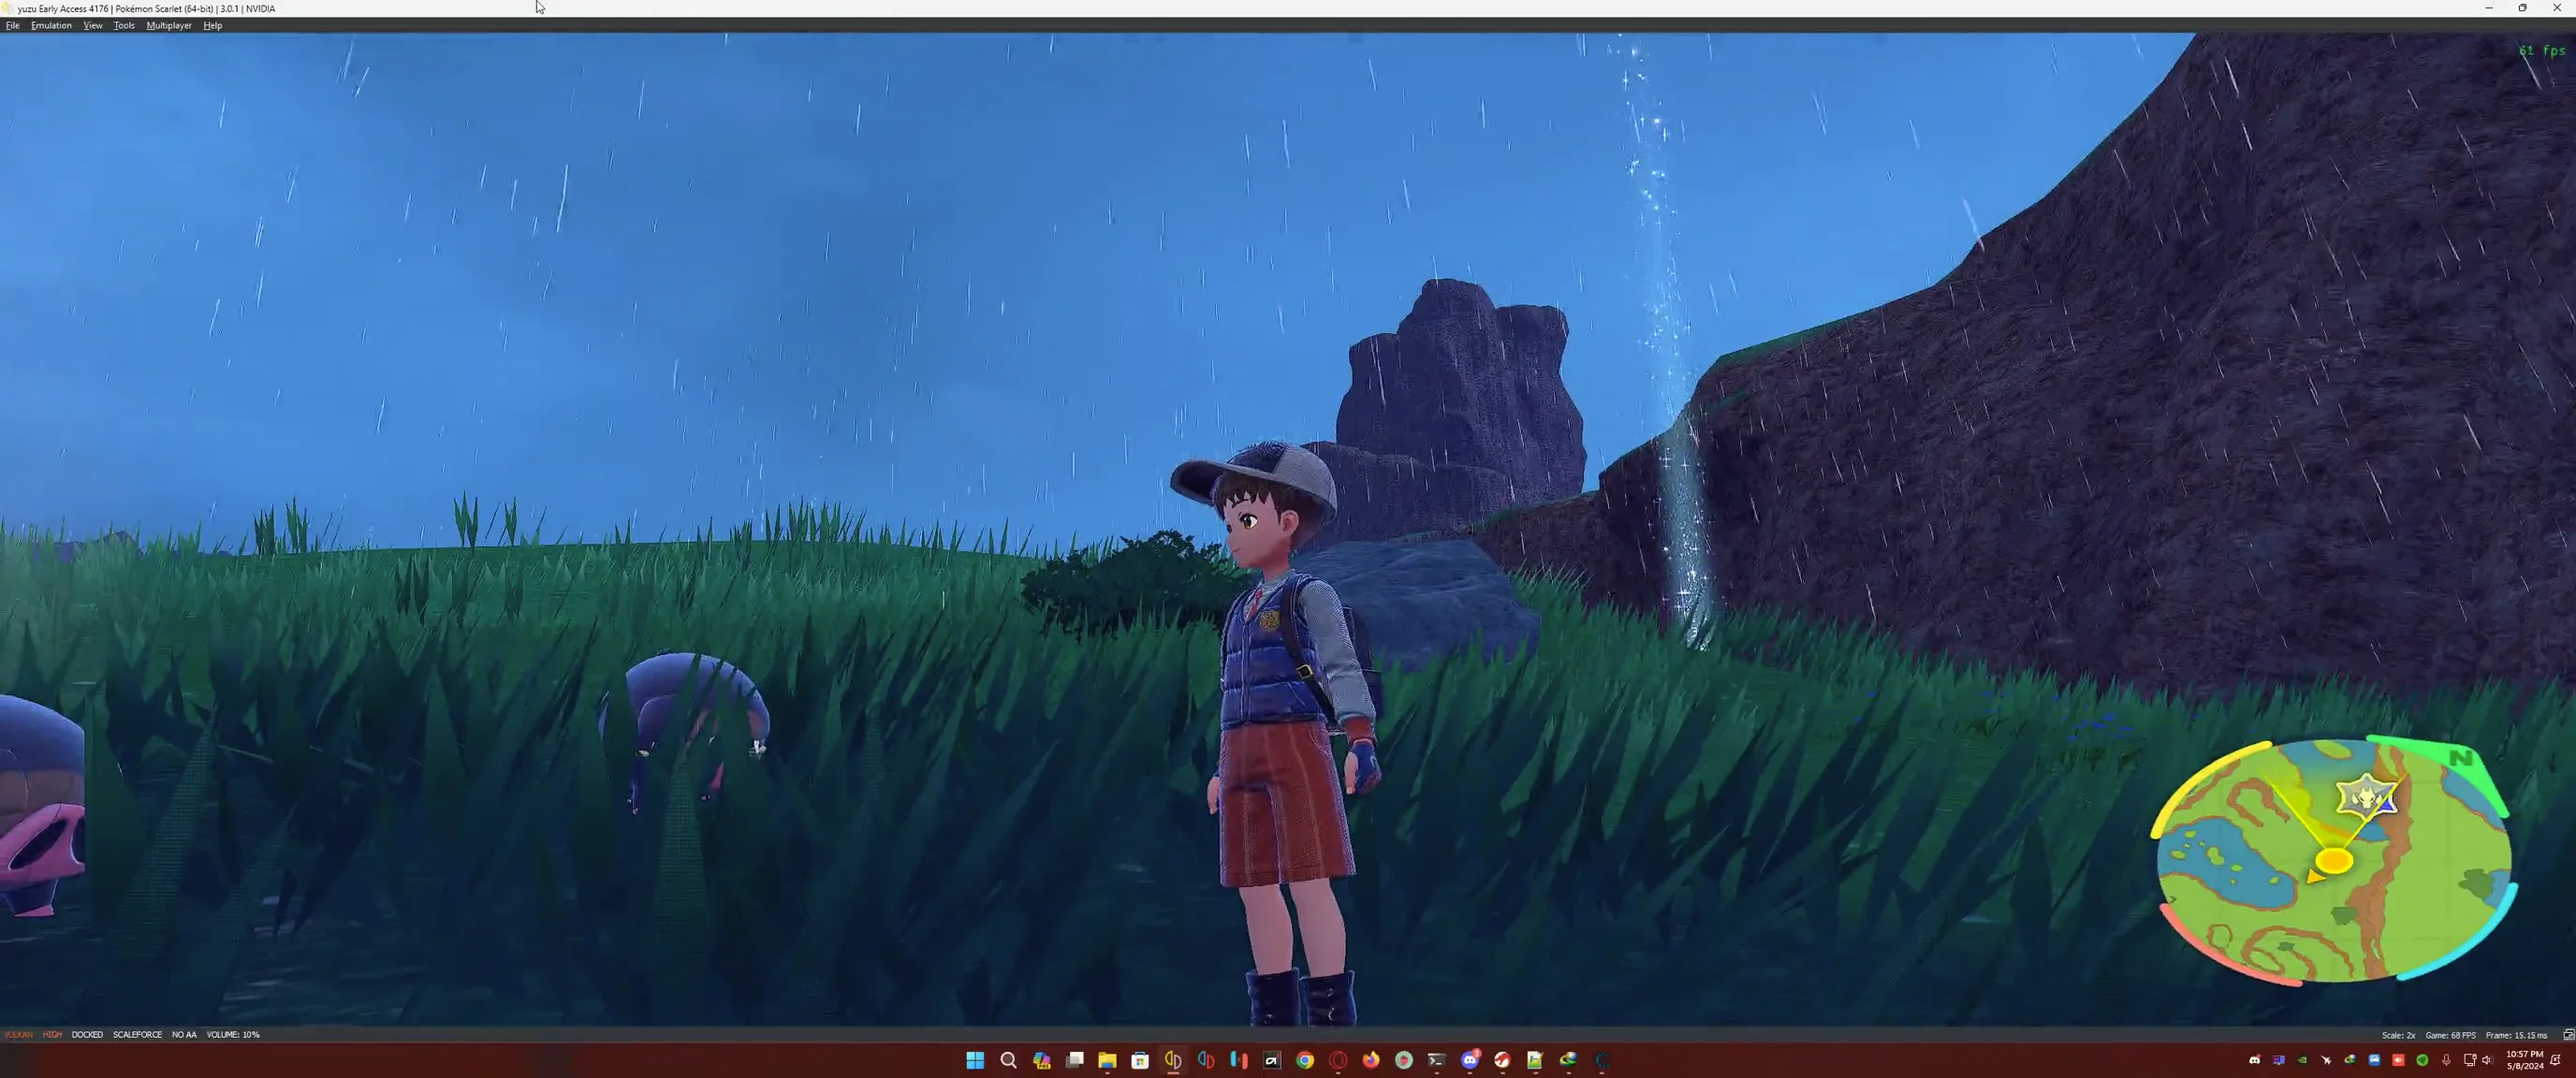Change the SCALEFORCE filter setting
This screenshot has width=2576, height=1078.
137,1034
